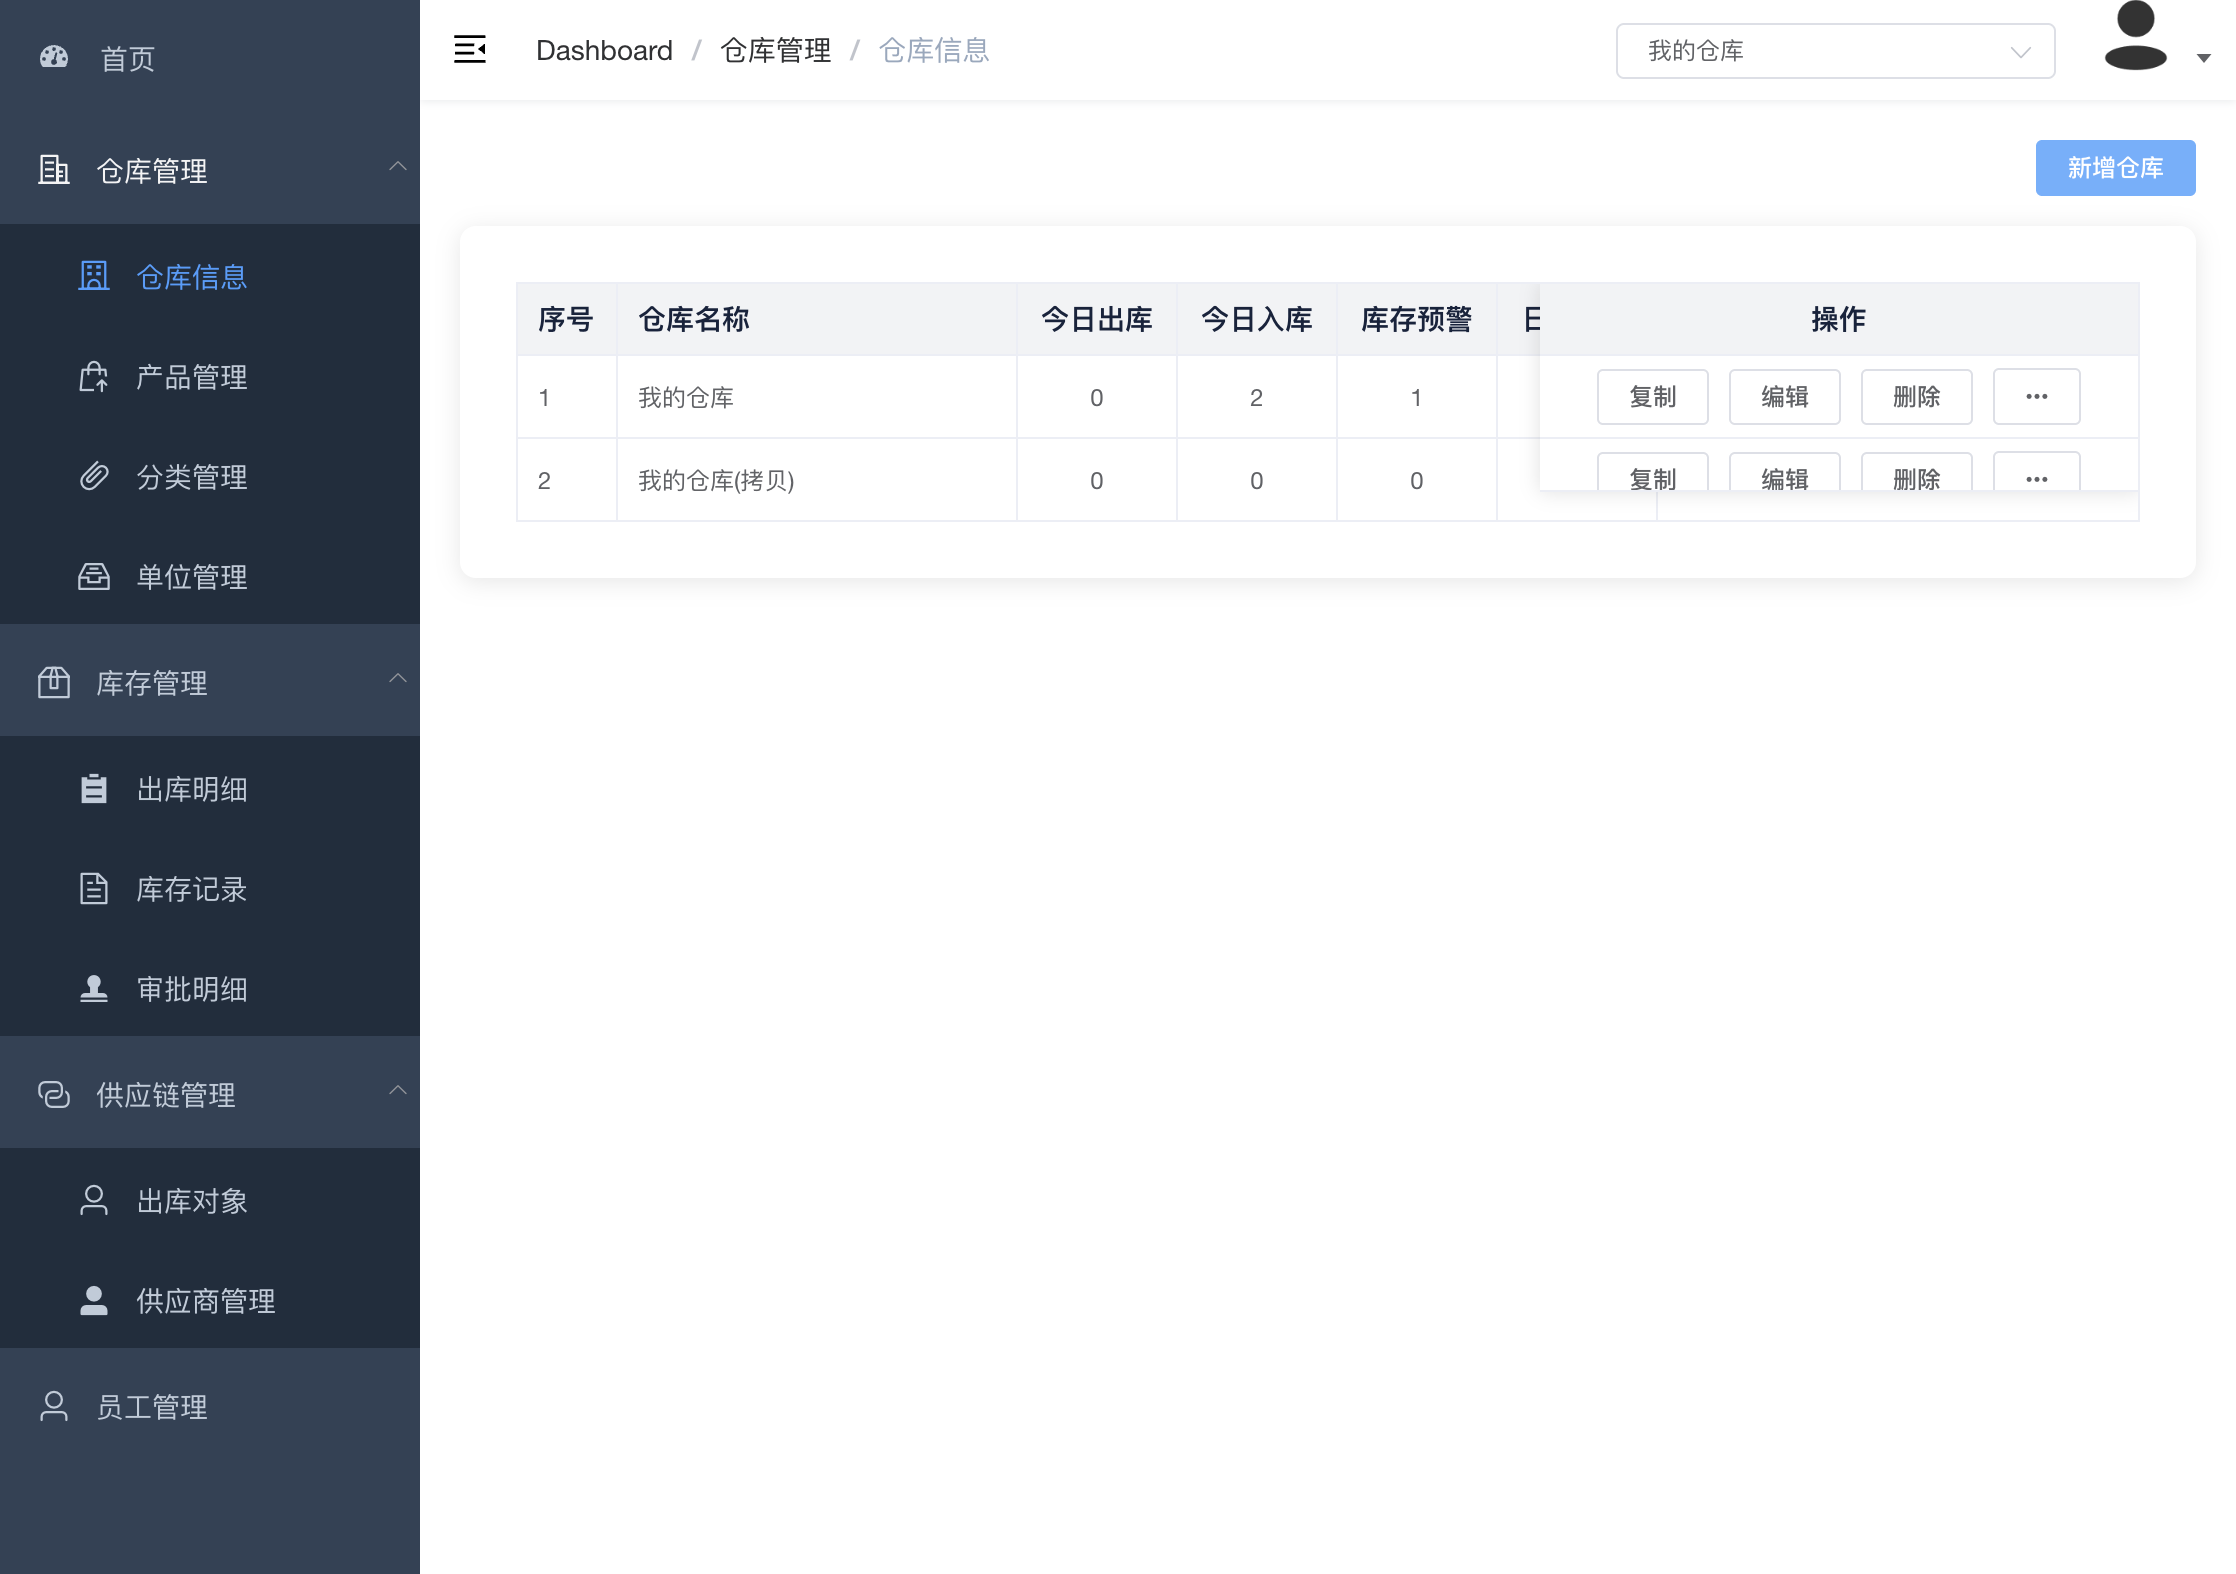Viewport: 2236px width, 1574px height.
Task: Click the building icon next to 仓库信息
Action: [94, 276]
